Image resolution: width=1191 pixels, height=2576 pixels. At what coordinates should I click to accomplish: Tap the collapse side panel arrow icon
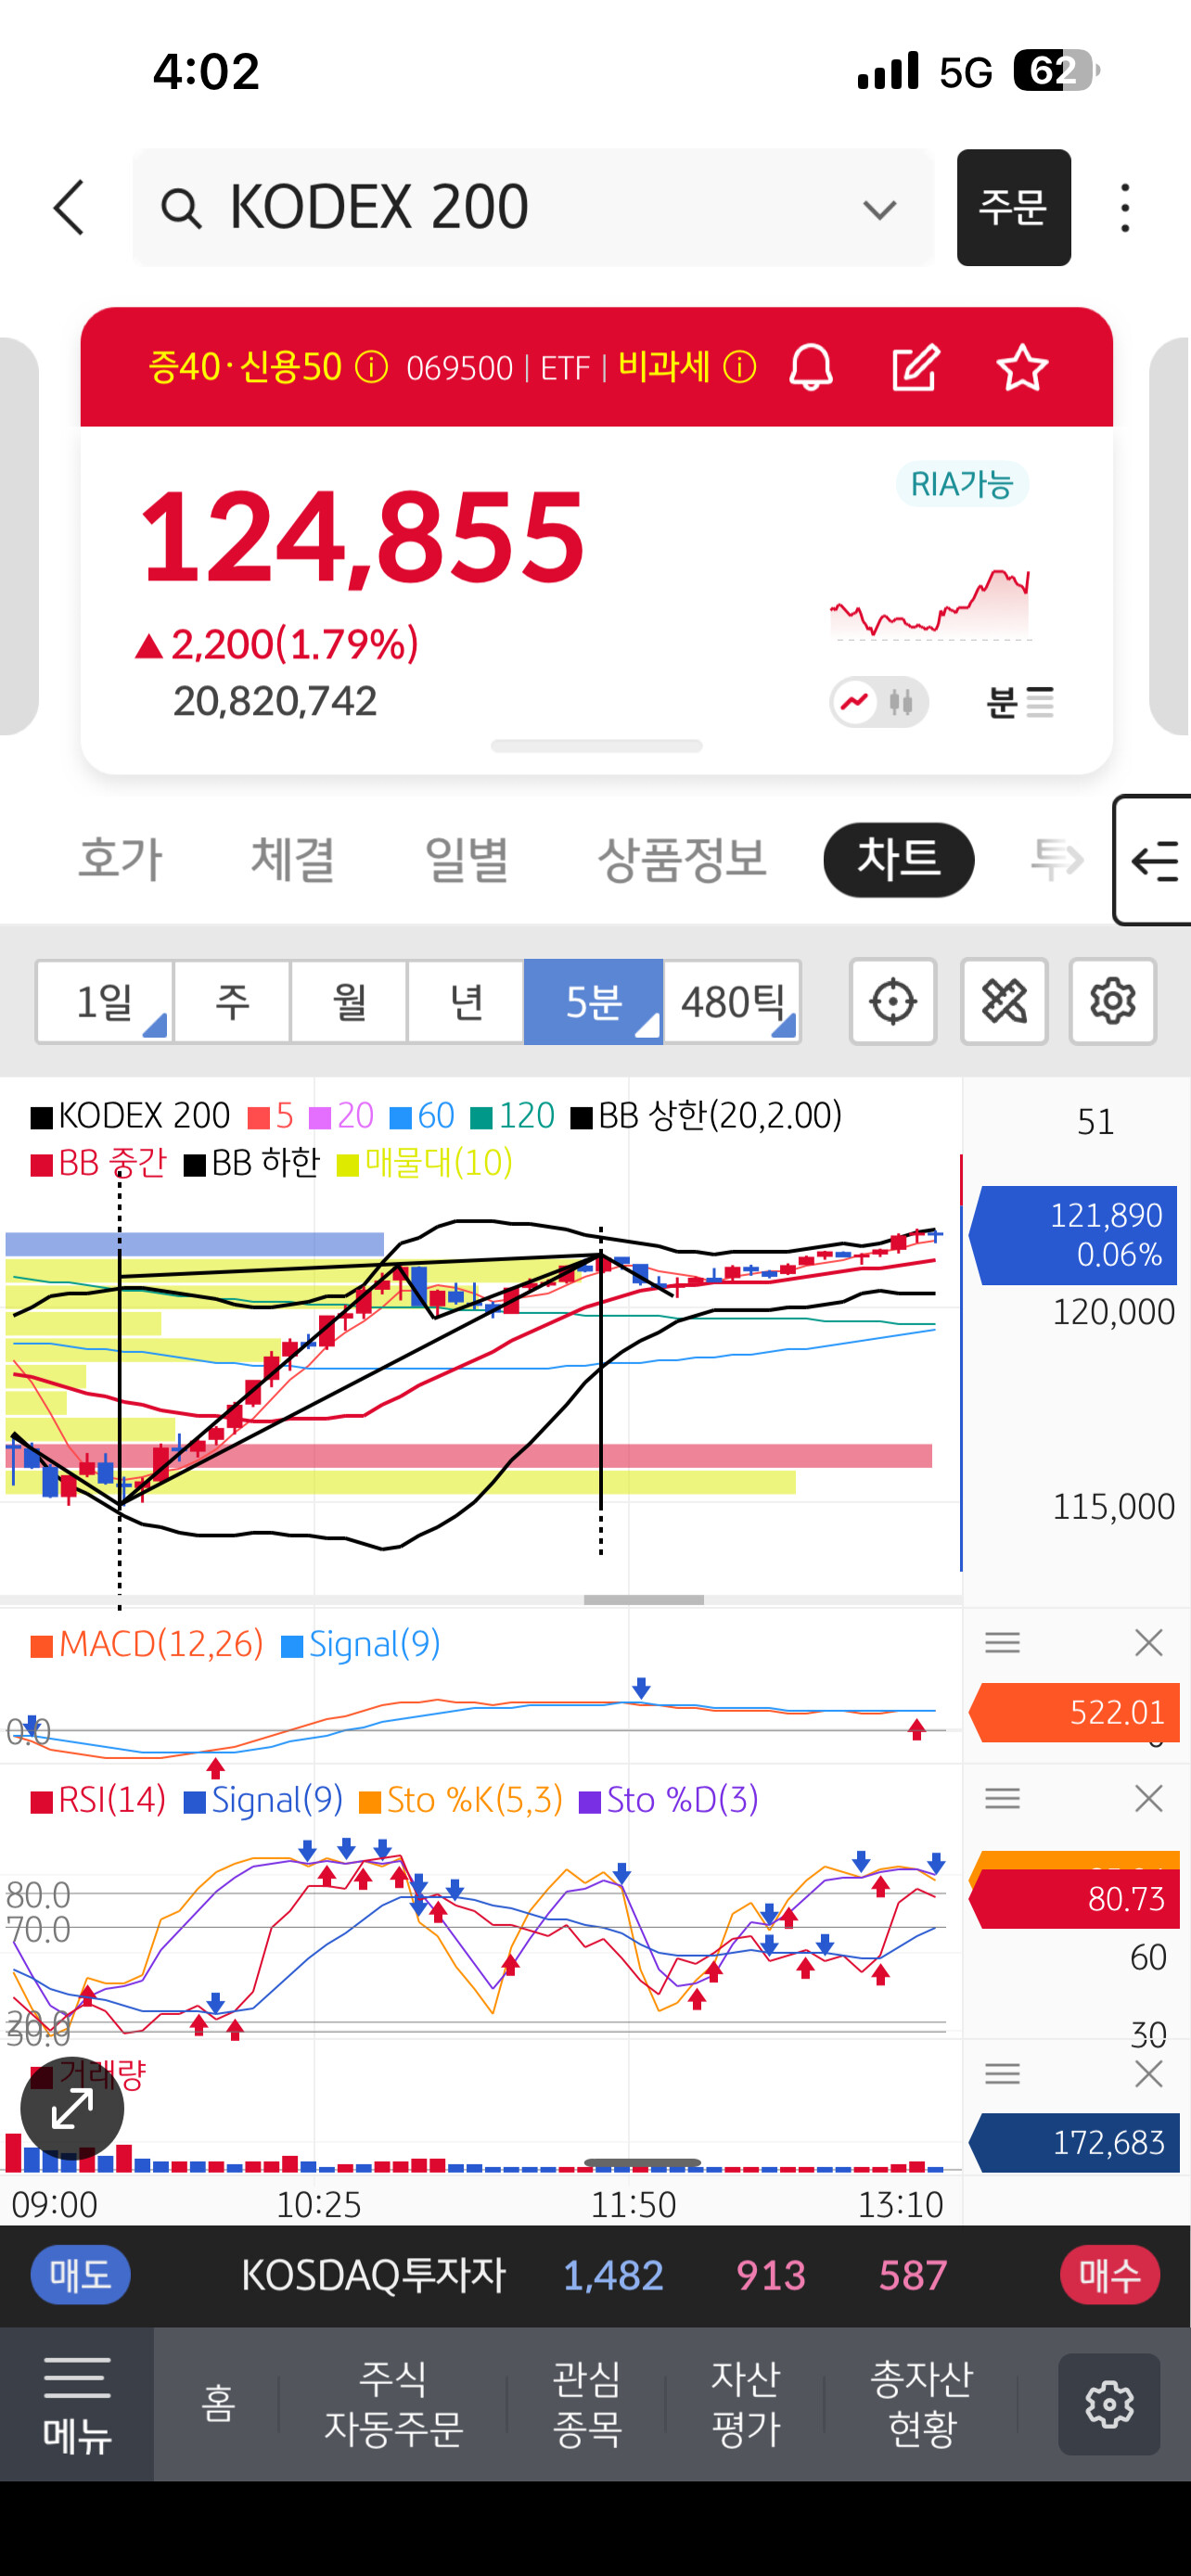[x=1153, y=860]
